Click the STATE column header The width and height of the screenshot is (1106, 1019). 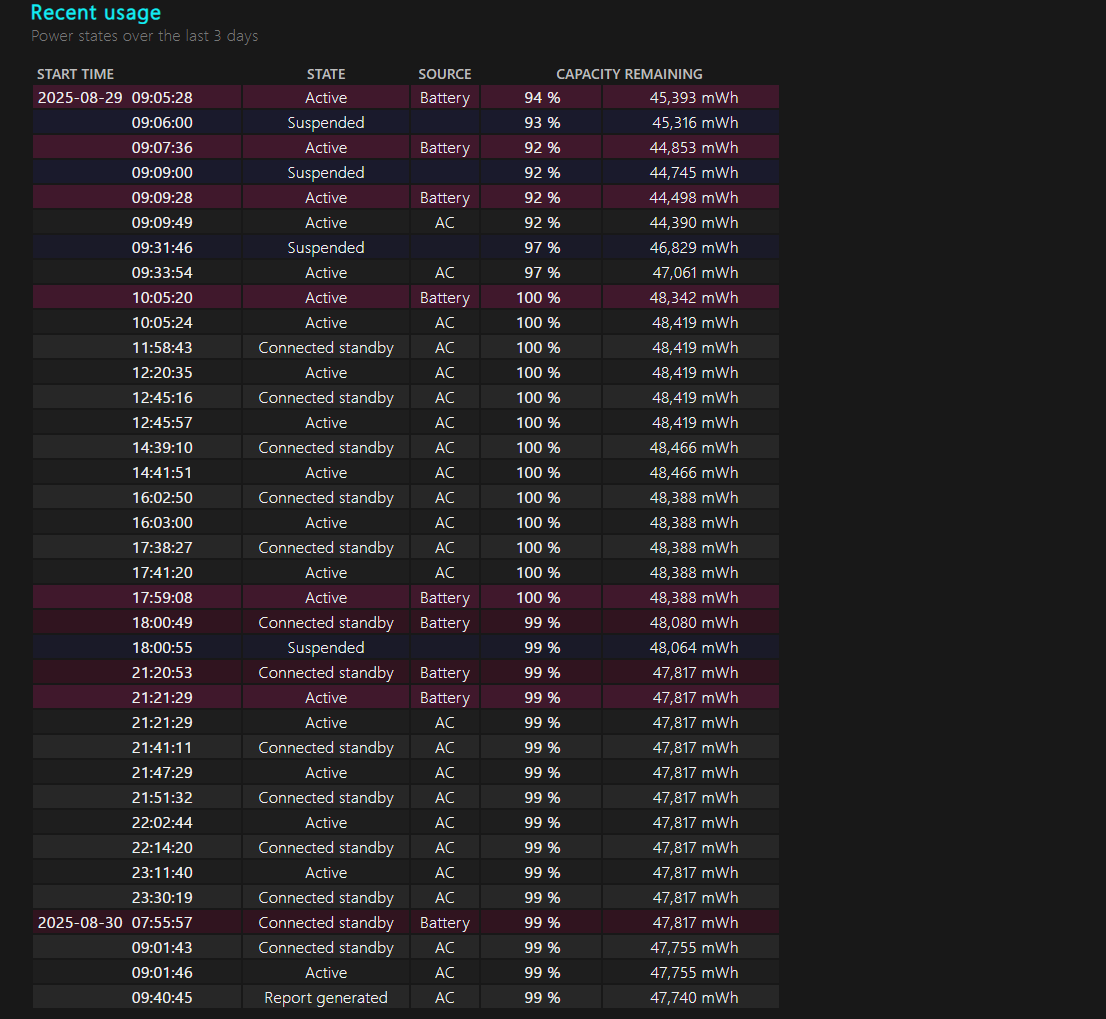(326, 74)
